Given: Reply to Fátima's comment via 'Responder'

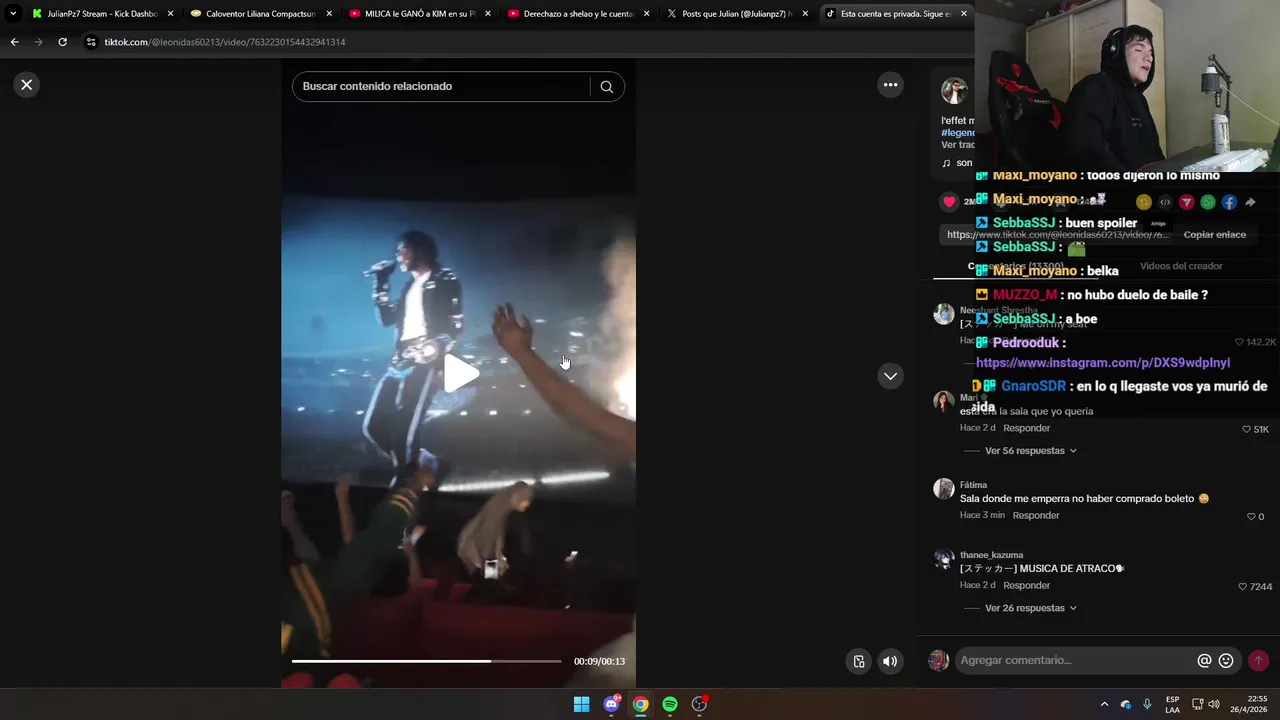Looking at the screenshot, I should [1035, 515].
